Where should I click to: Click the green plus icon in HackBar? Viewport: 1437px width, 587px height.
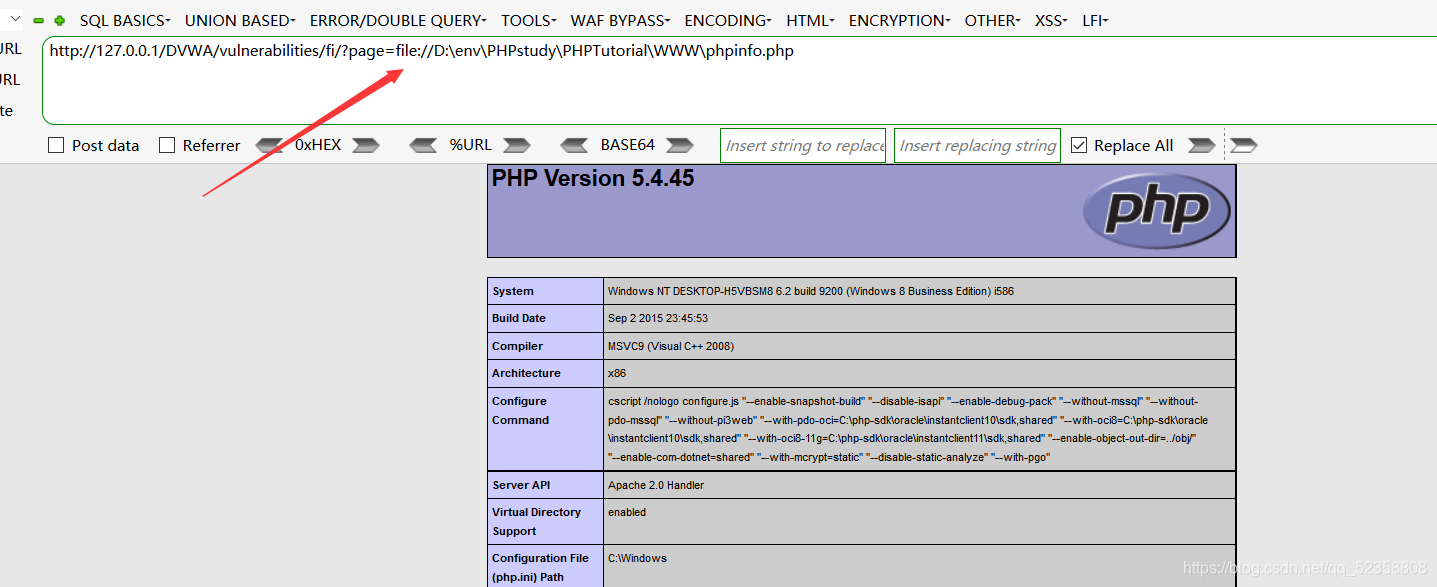coord(60,20)
